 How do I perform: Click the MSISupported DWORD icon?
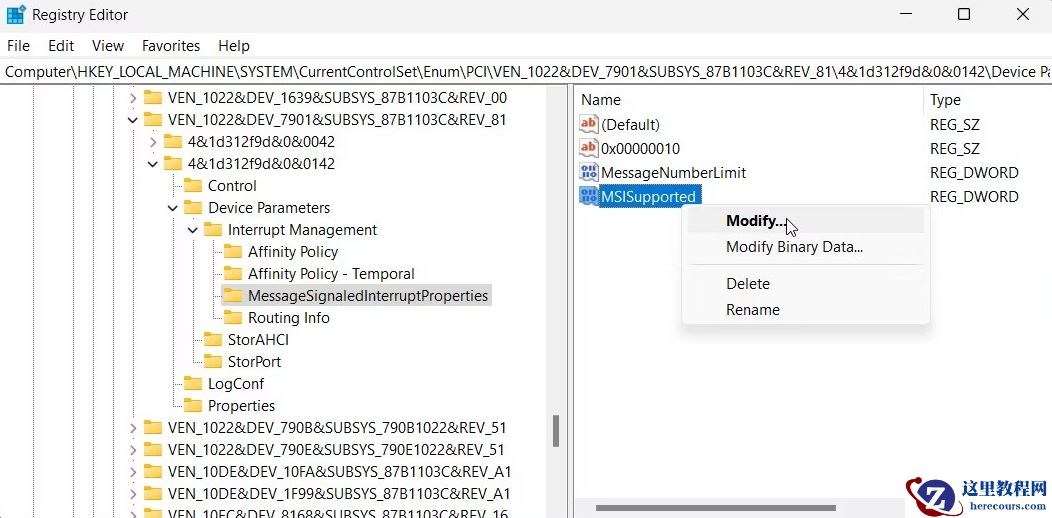[588, 197]
